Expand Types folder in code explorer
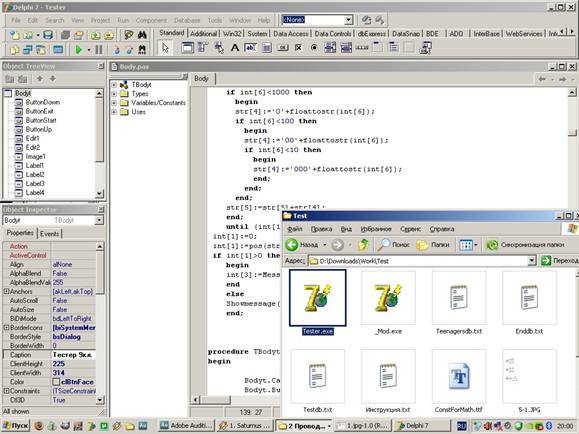Image resolution: width=579 pixels, height=434 pixels. tap(114, 94)
